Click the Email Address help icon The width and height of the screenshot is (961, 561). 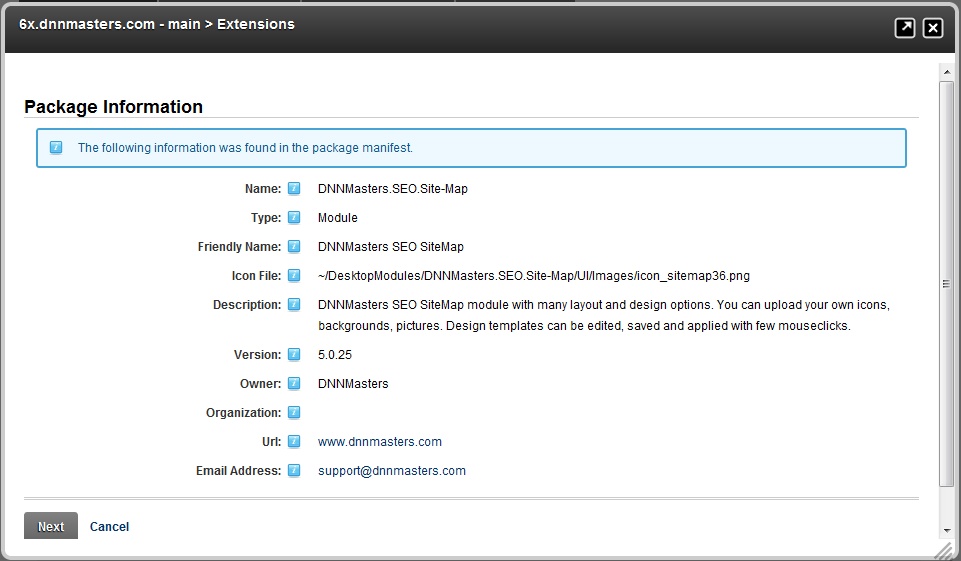(294, 470)
